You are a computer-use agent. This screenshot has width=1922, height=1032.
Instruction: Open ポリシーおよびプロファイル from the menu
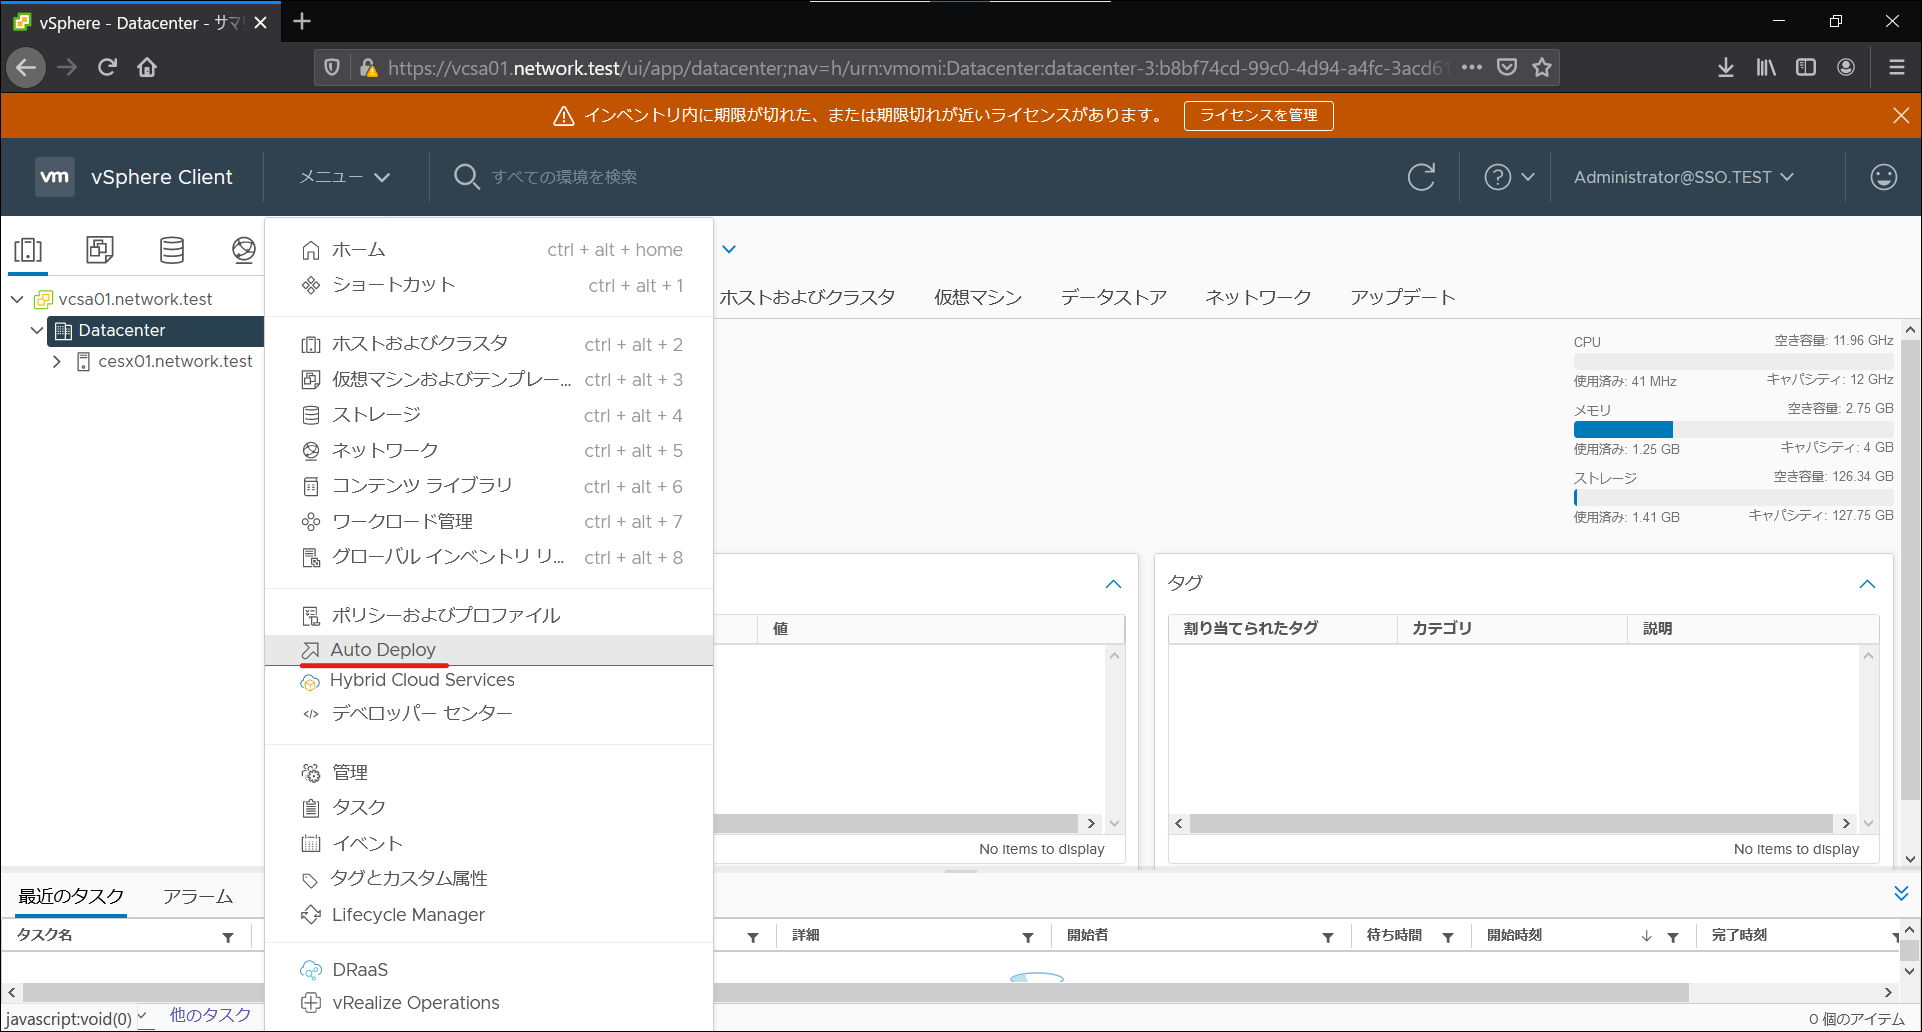pyautogui.click(x=490, y=615)
